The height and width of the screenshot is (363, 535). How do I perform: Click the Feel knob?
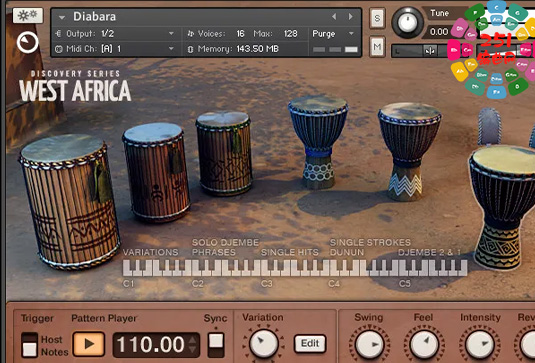[424, 345]
